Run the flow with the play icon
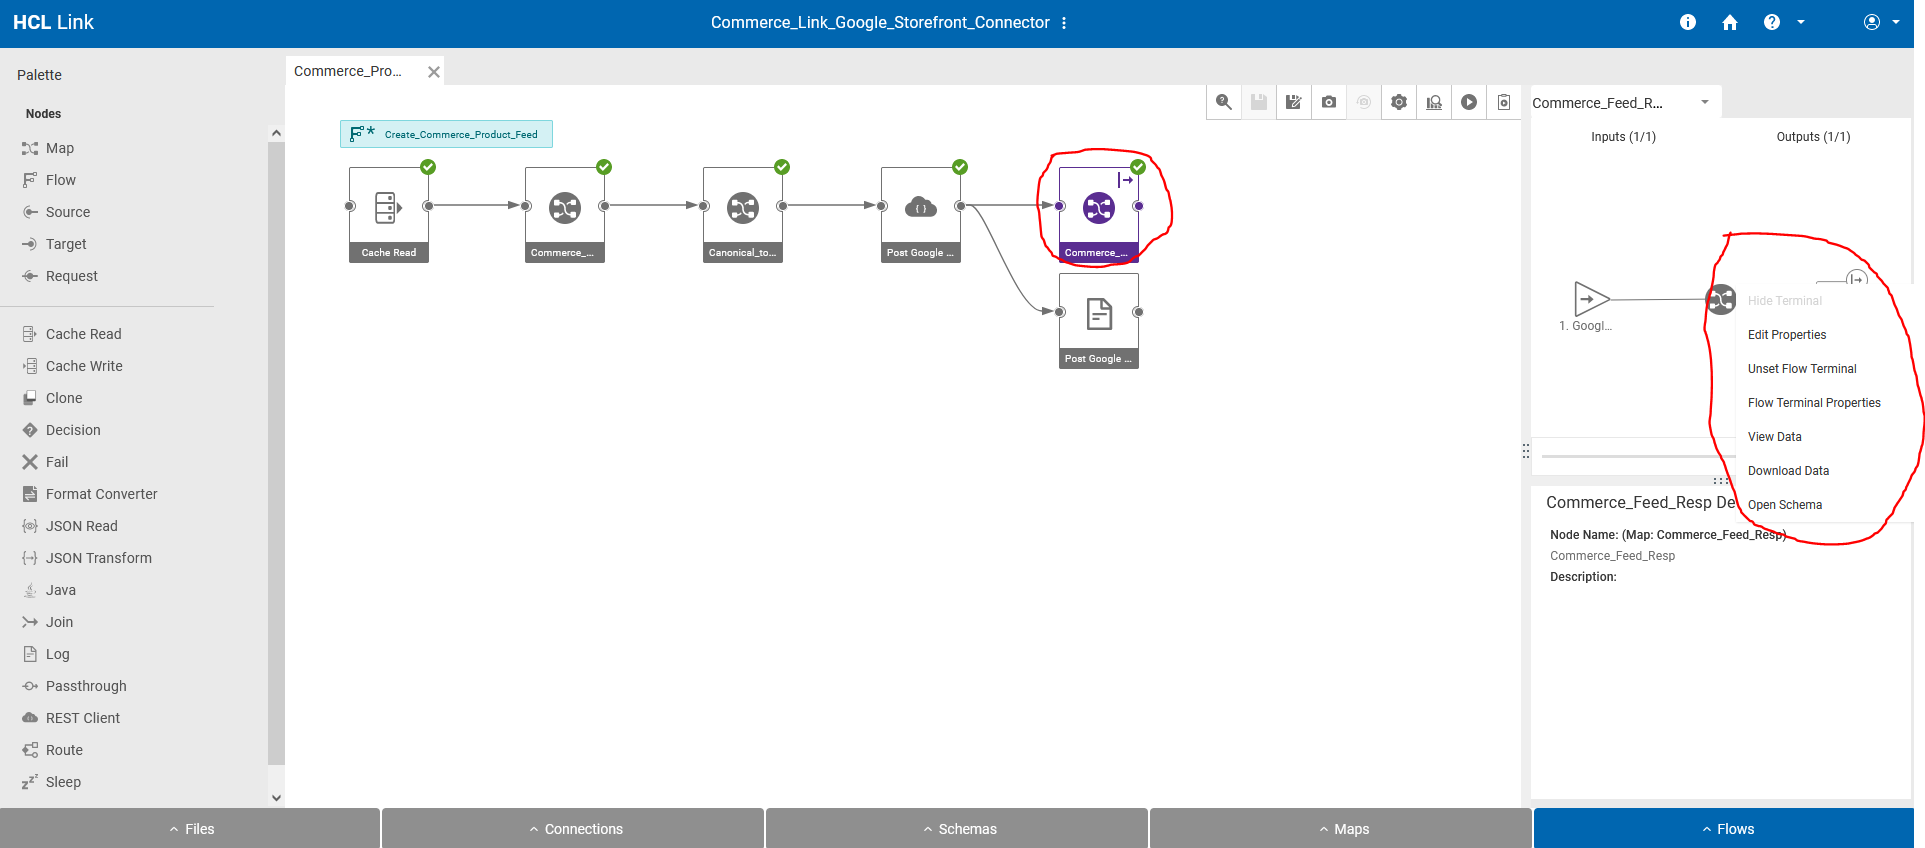Viewport: 1925px width, 848px height. tap(1469, 102)
